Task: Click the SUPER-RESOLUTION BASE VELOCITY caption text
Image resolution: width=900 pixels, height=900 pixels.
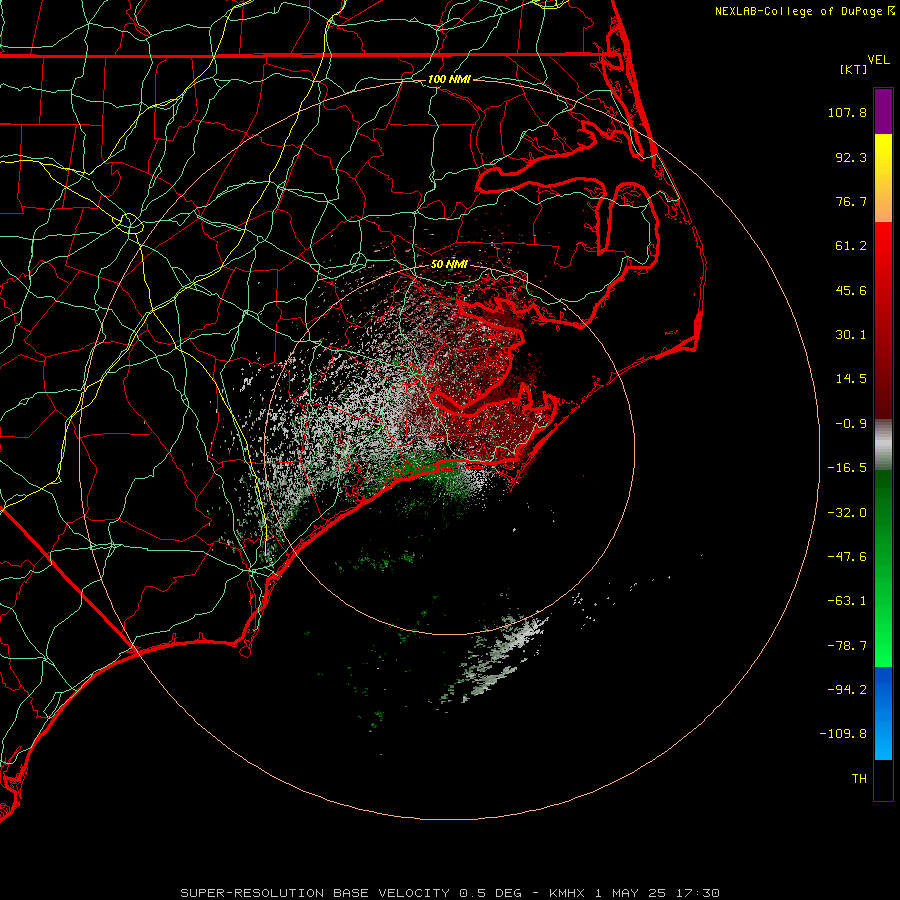Action: point(315,893)
